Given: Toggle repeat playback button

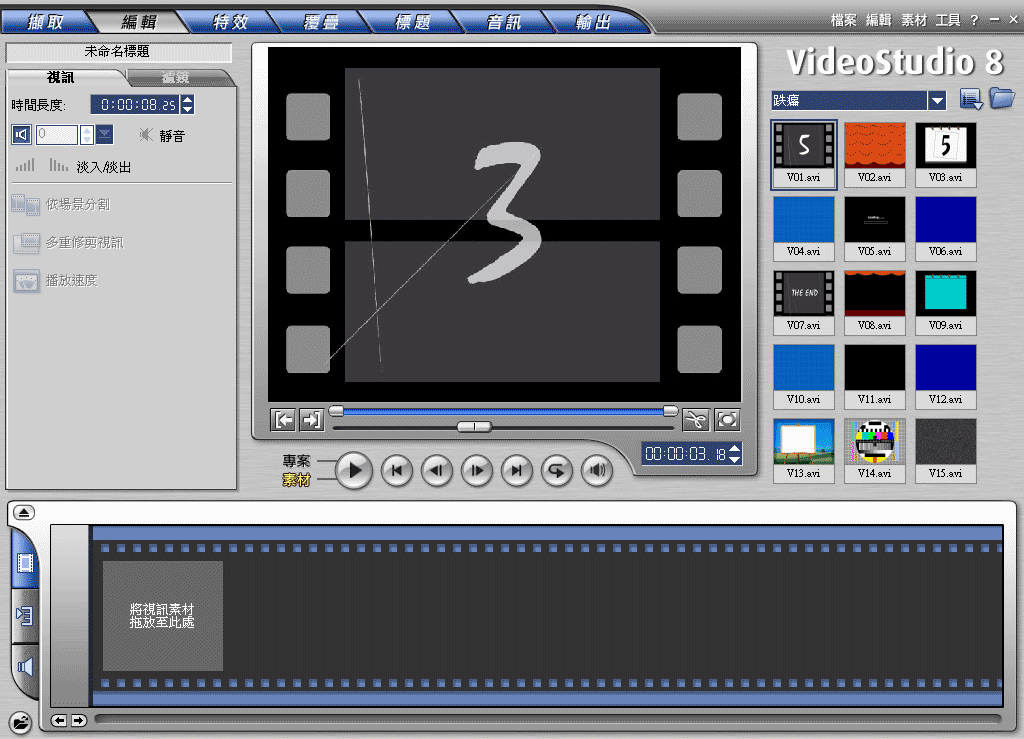Looking at the screenshot, I should [557, 470].
